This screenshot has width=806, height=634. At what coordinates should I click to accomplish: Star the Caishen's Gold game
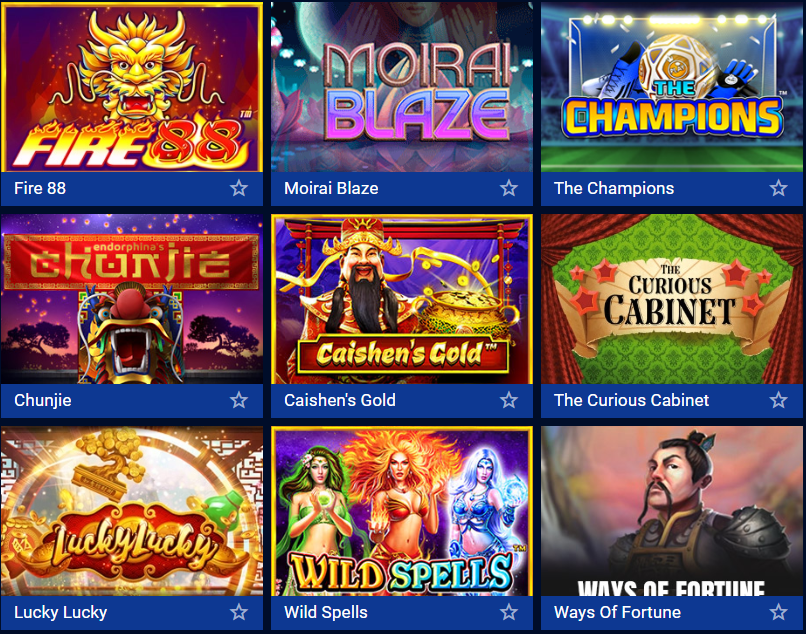509,400
